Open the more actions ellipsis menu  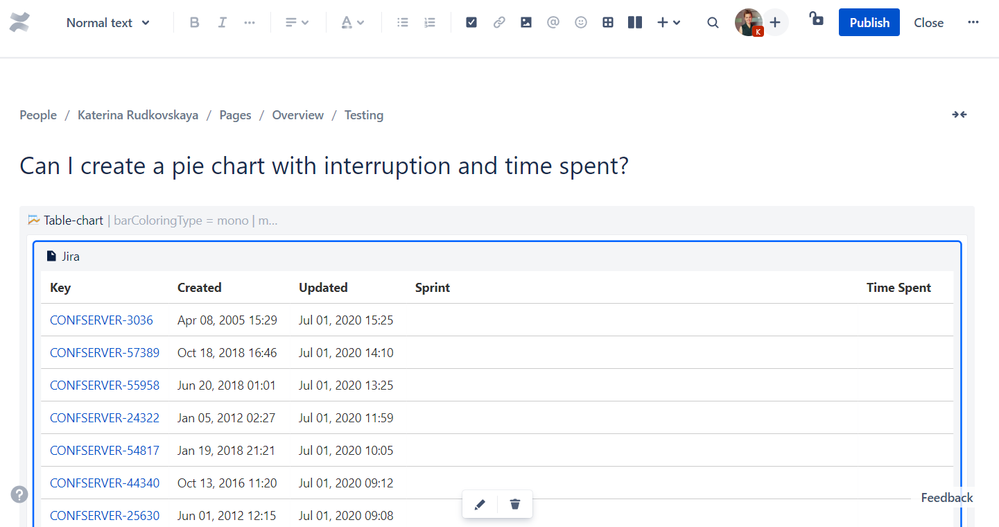(973, 22)
